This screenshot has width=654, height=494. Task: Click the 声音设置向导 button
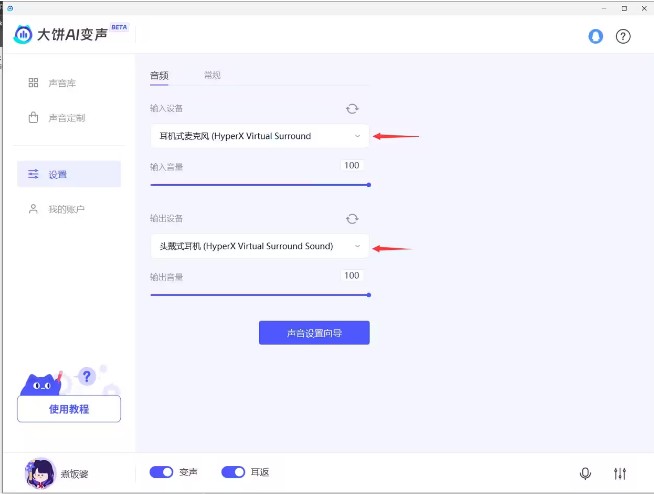pyautogui.click(x=314, y=333)
